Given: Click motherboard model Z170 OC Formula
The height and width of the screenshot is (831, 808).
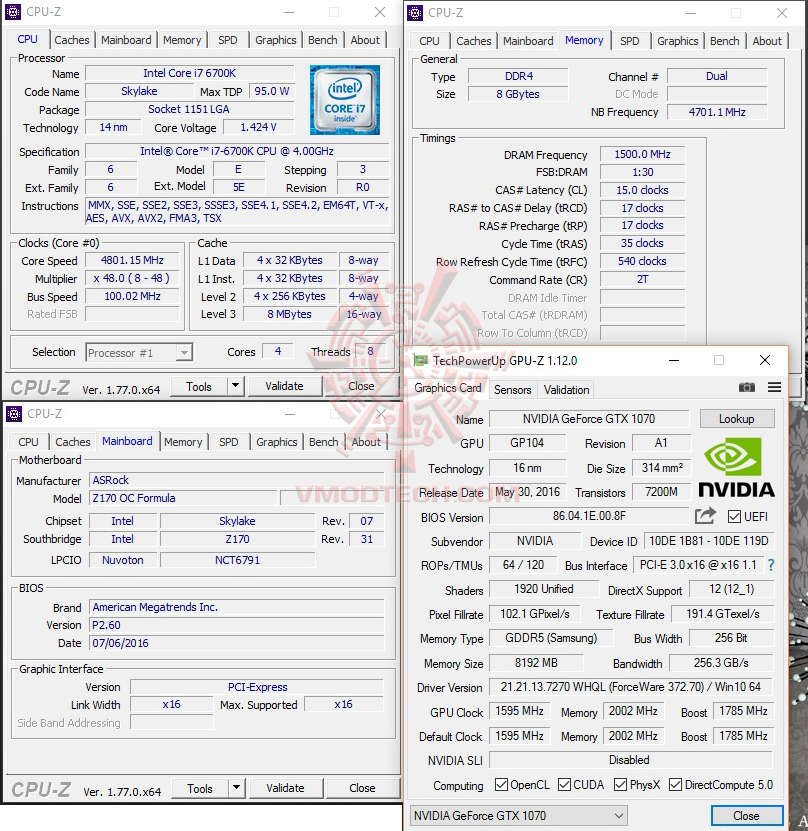Looking at the screenshot, I should (x=183, y=498).
